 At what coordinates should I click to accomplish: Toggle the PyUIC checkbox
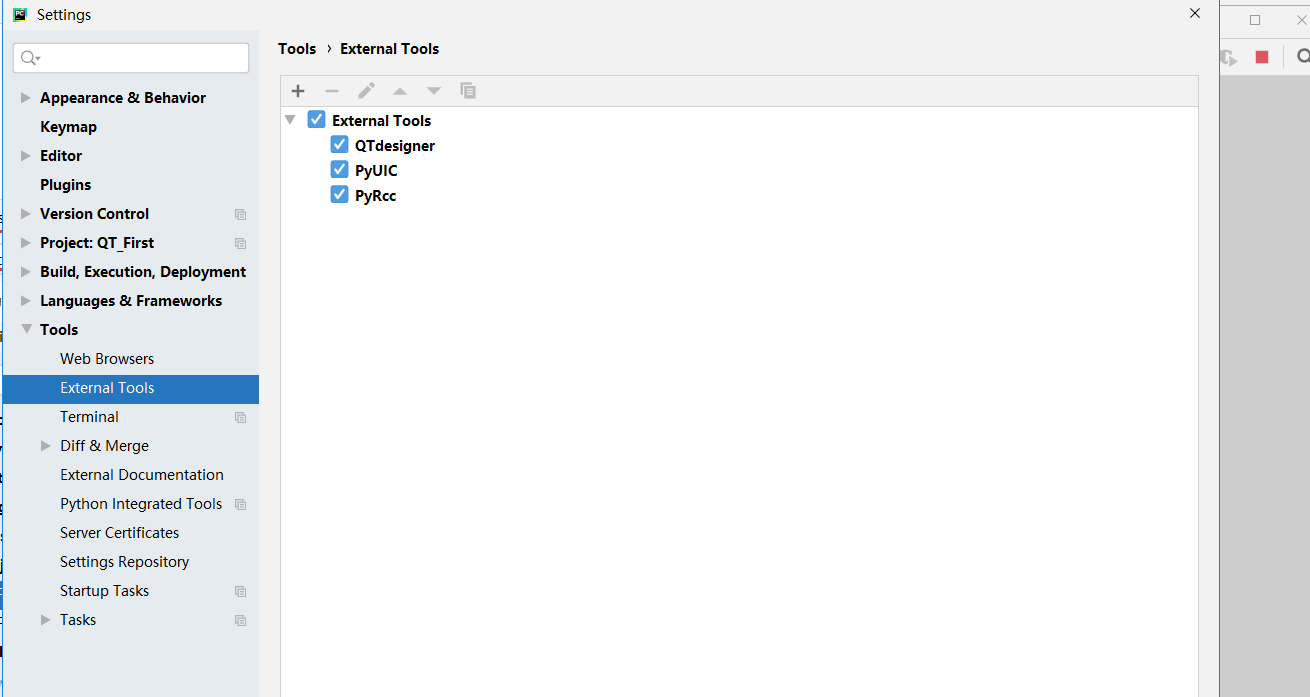[340, 169]
